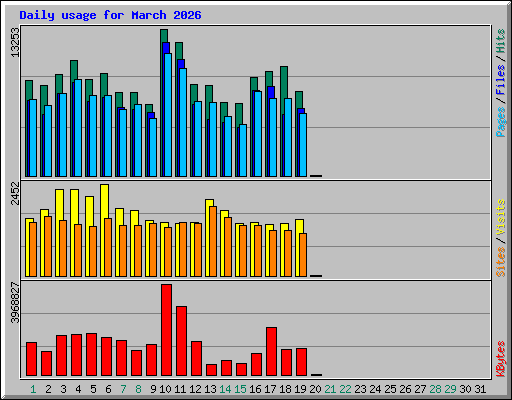Click day 27 on the x-axis

coord(420,389)
